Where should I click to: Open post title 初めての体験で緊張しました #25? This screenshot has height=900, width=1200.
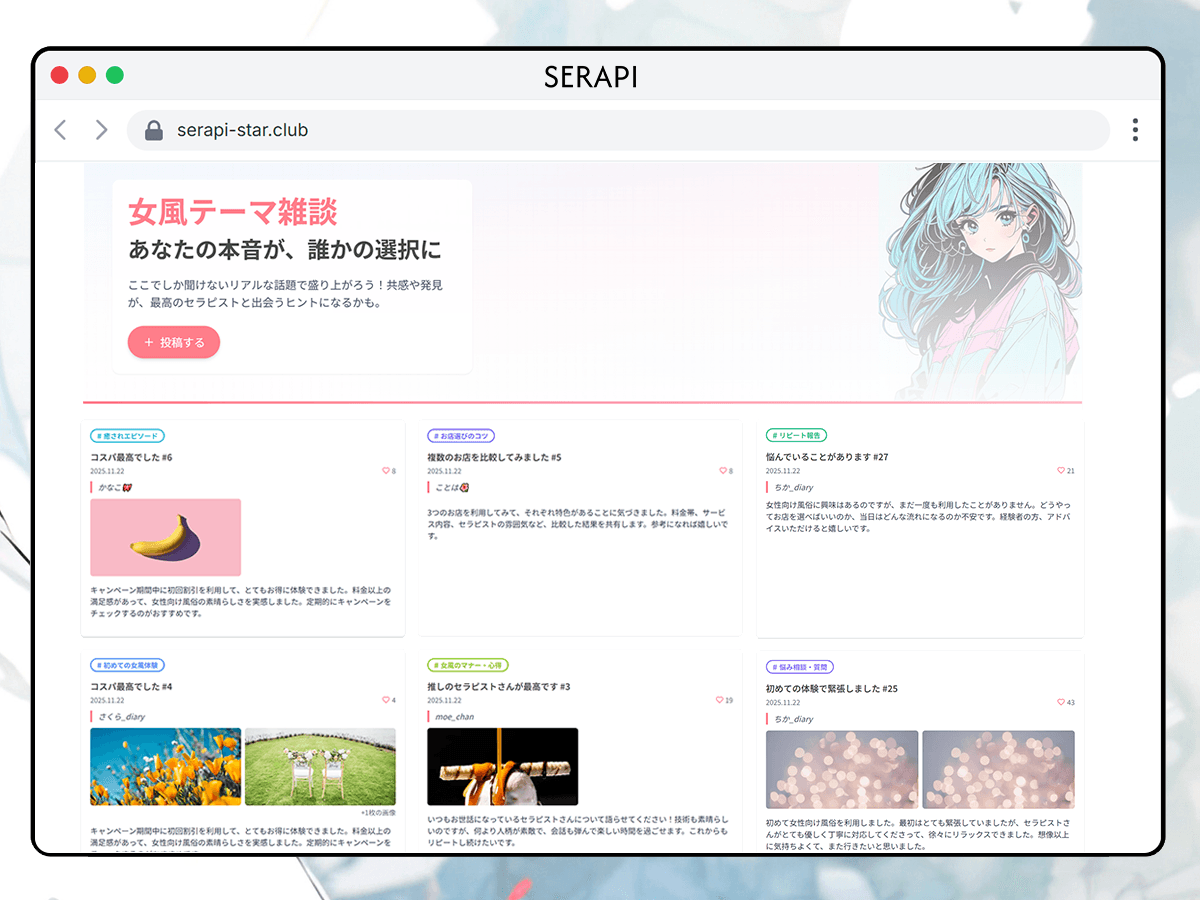(x=832, y=689)
